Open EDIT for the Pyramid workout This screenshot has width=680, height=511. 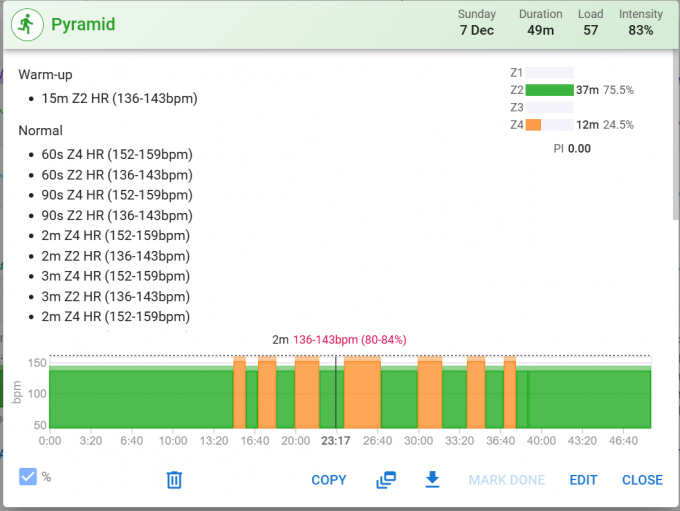coord(583,480)
